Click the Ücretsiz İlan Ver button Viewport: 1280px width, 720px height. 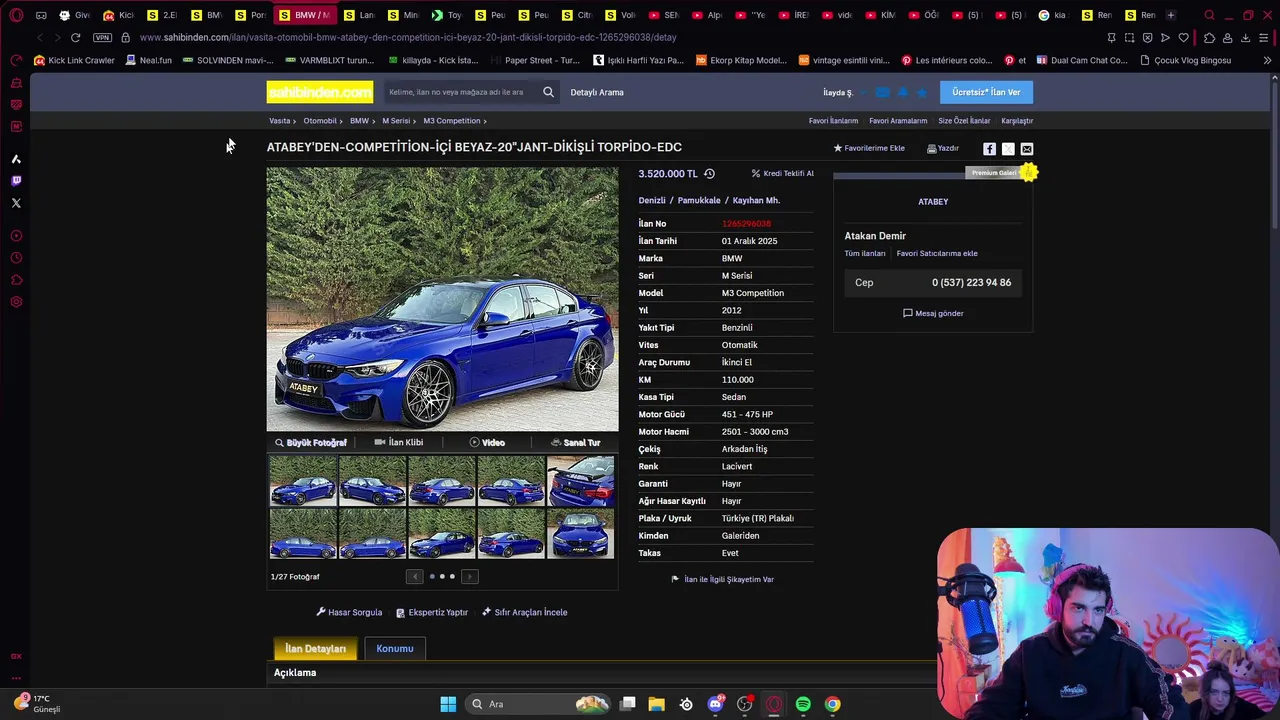(x=986, y=92)
